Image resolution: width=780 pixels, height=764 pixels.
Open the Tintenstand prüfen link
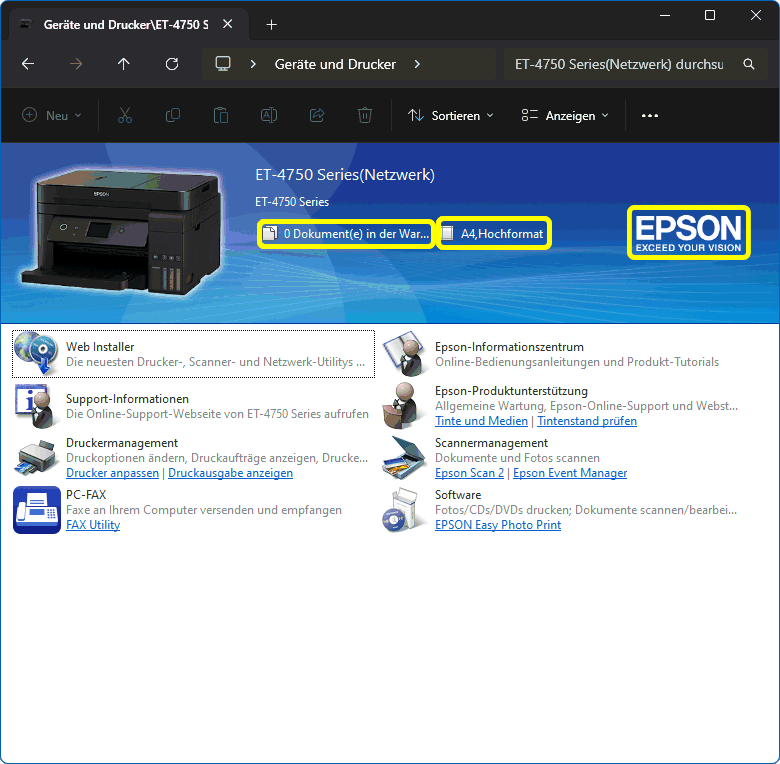[x=587, y=421]
